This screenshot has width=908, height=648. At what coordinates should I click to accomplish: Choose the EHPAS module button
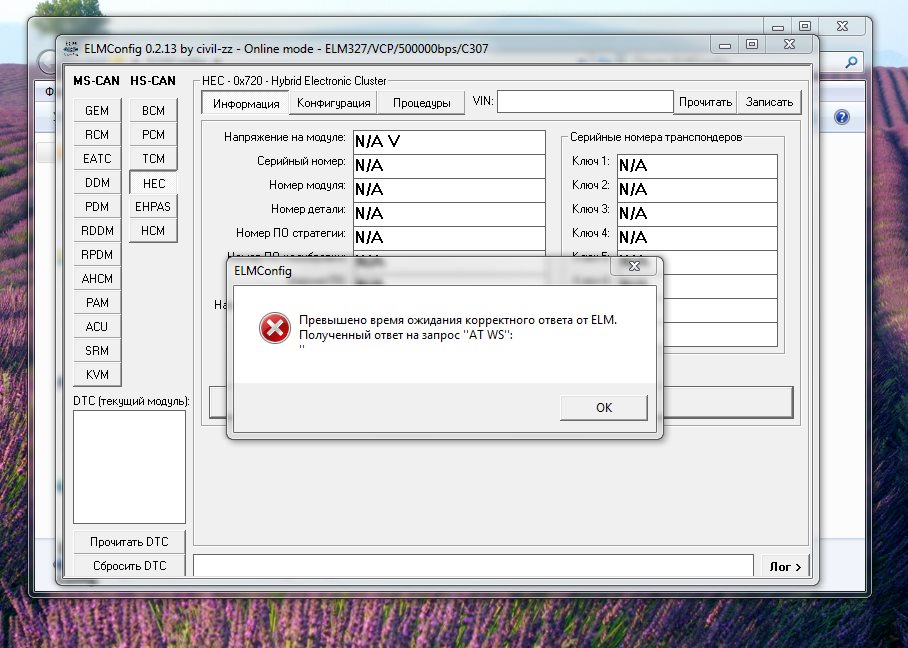point(153,206)
